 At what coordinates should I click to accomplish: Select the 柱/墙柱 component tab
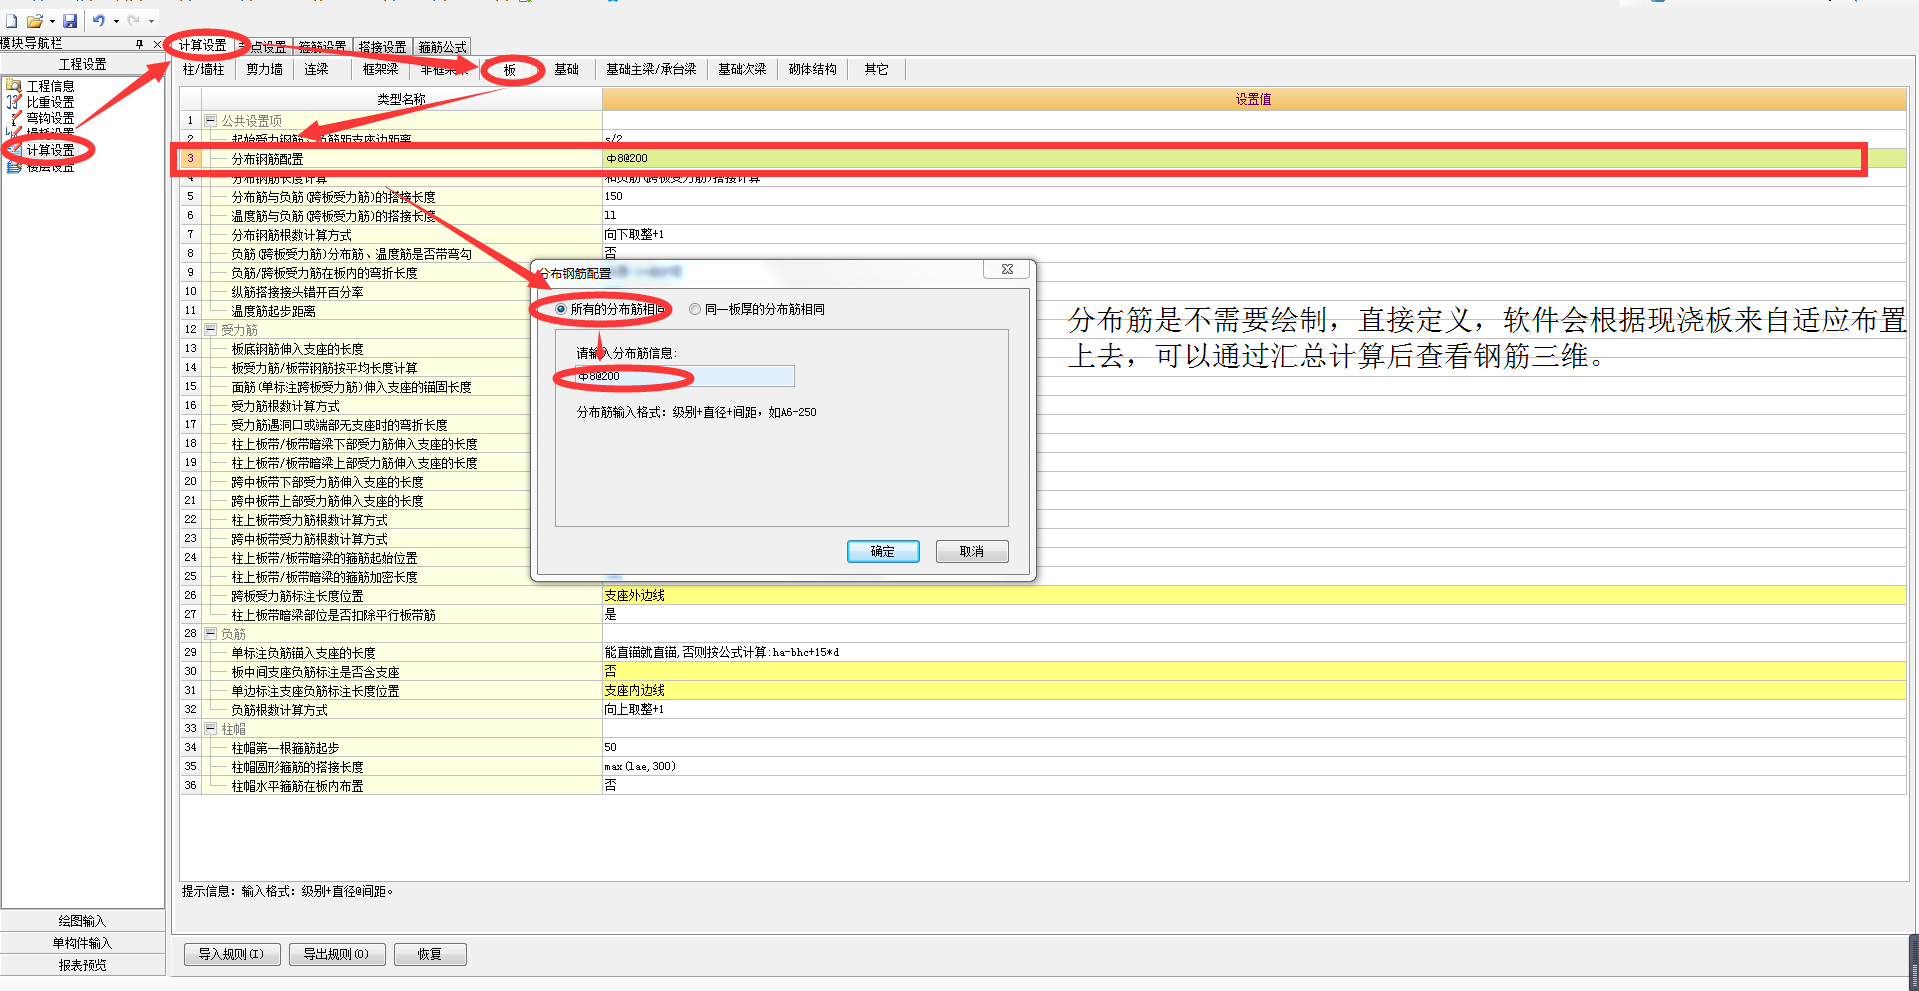tap(204, 69)
